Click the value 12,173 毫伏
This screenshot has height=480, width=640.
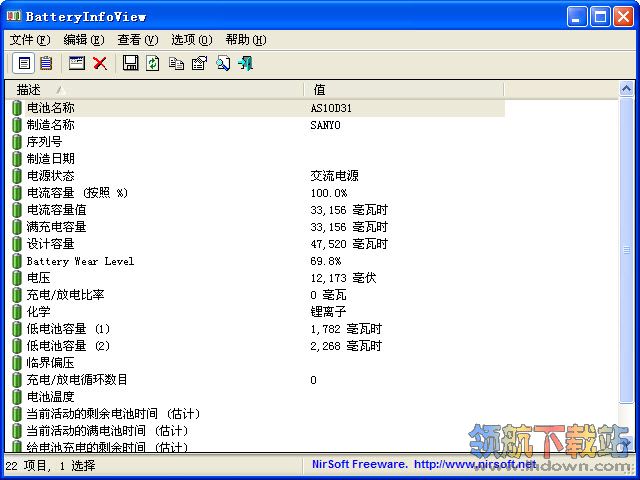343,278
